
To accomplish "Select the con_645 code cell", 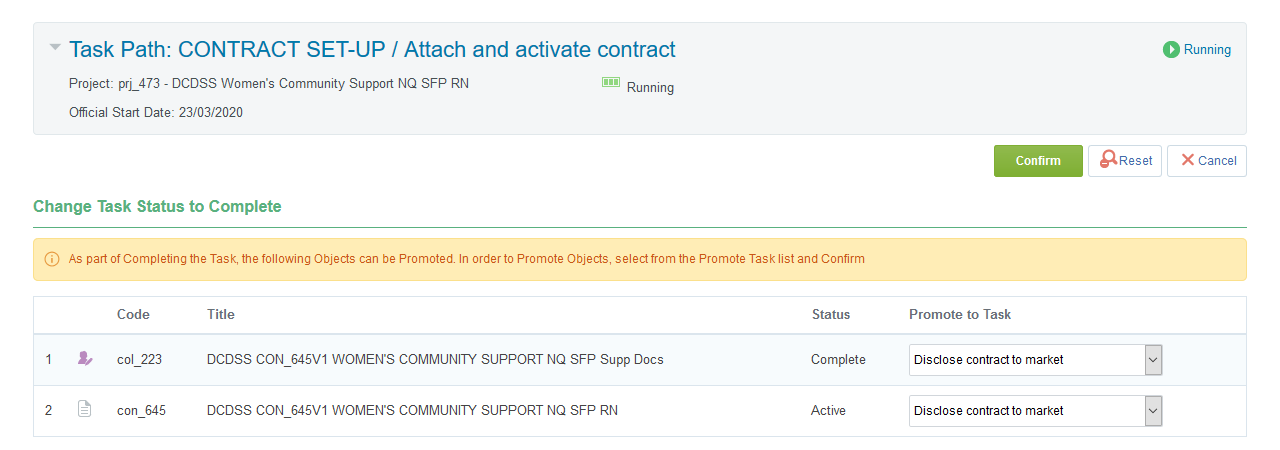I will coord(140,411).
